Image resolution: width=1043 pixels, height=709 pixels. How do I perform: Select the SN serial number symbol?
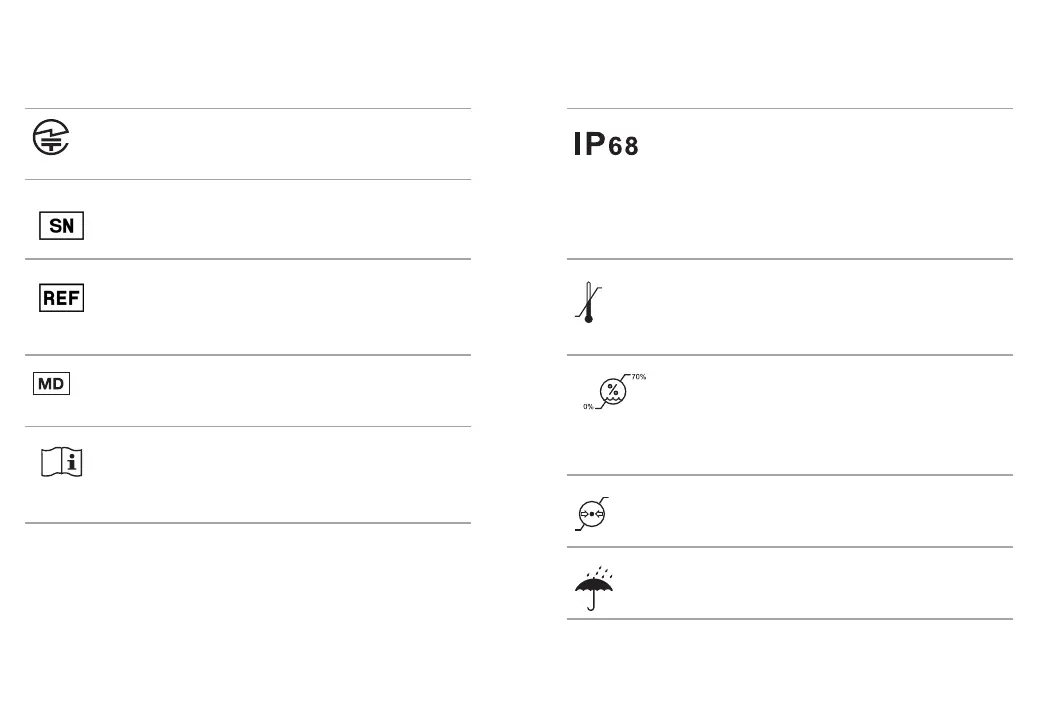click(61, 225)
